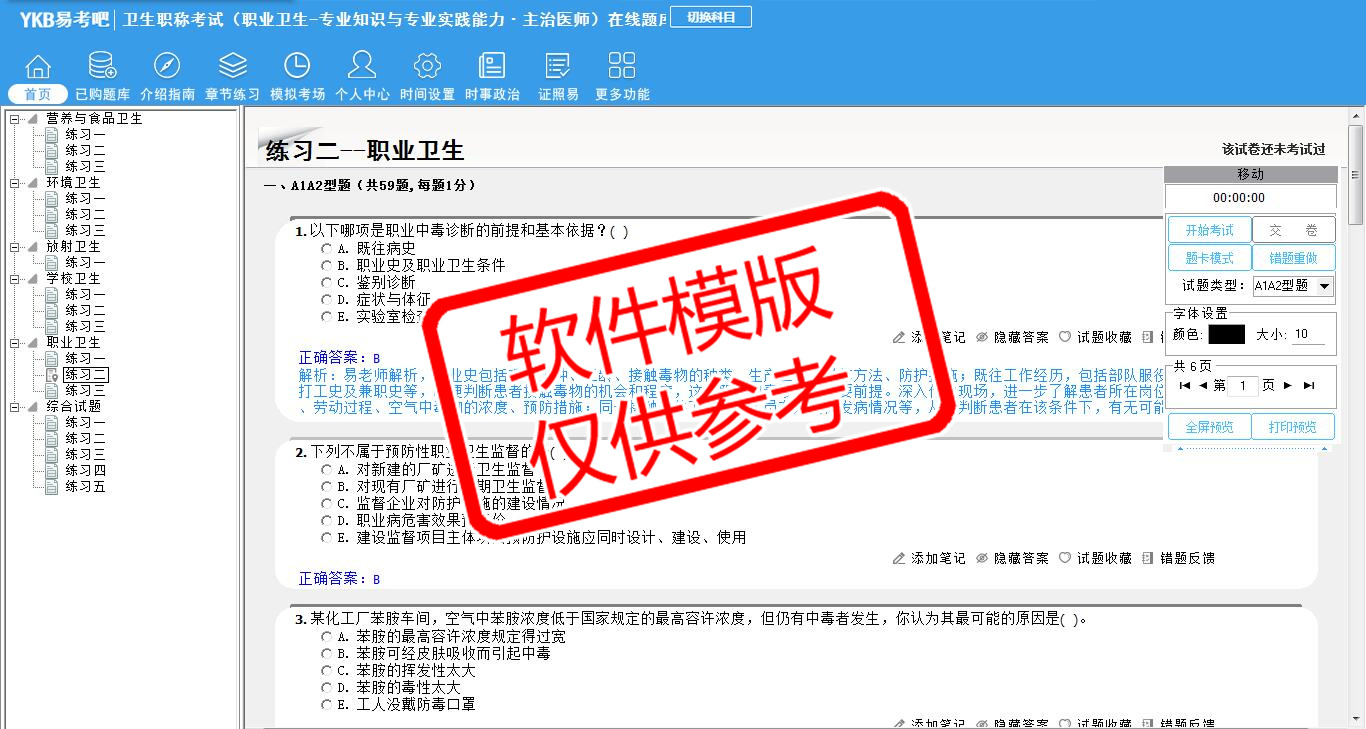Pick option B 苯胺可经皮肤吸收而引起中毒
Image resolution: width=1366 pixels, height=729 pixels.
[x=326, y=653]
